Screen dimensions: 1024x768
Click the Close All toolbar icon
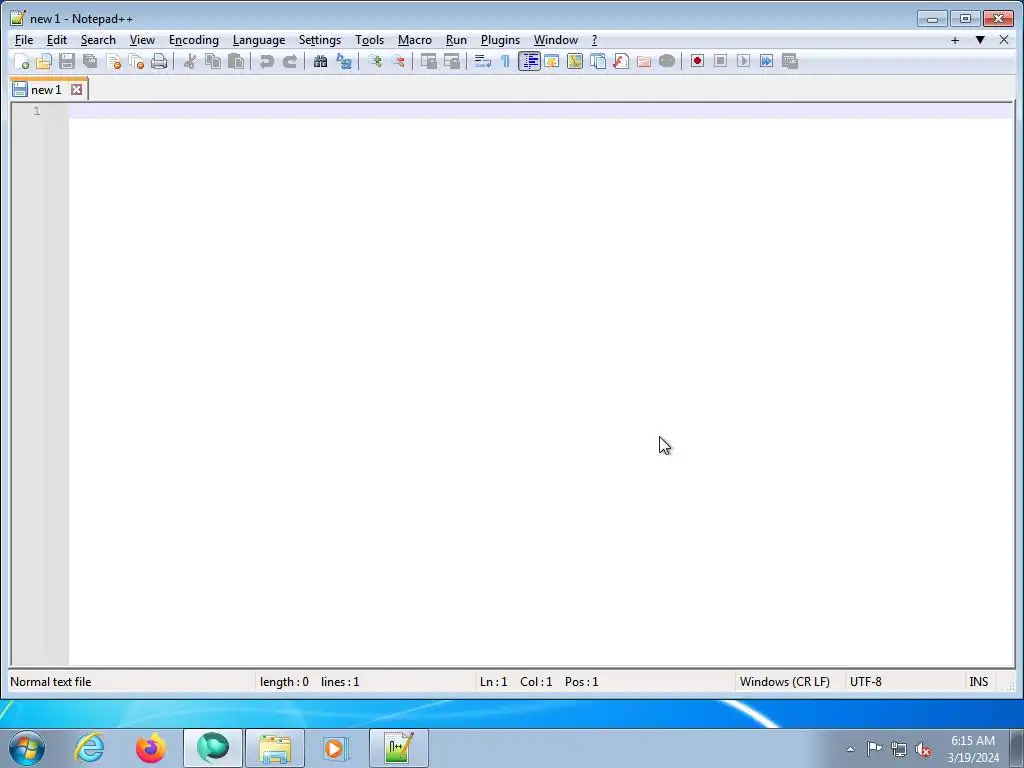[136, 61]
